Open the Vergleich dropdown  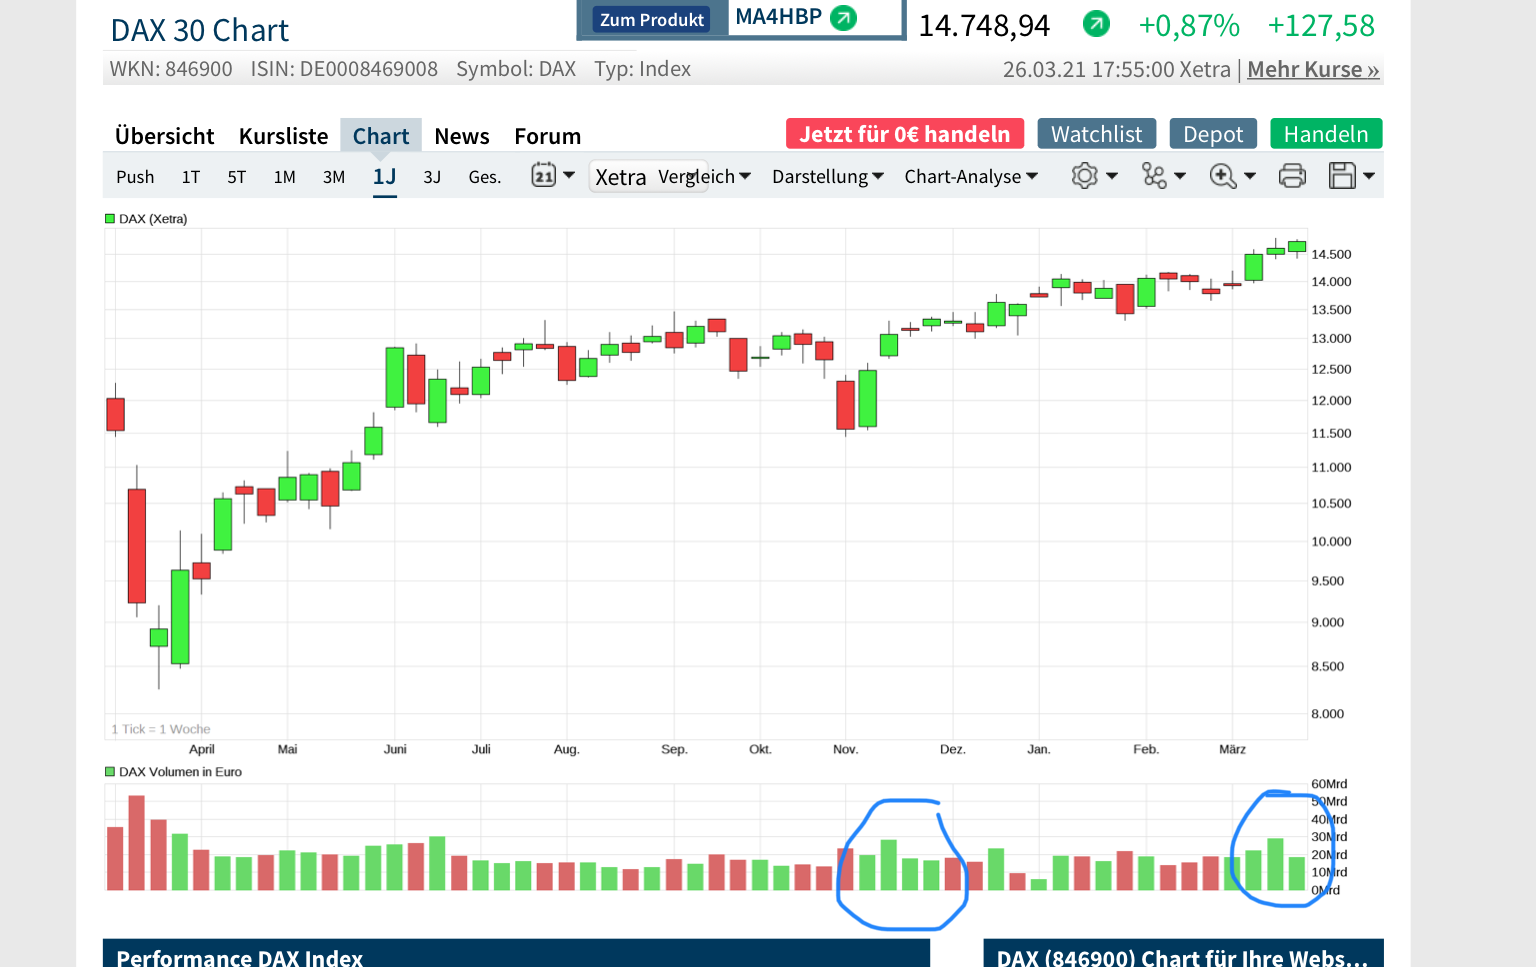[705, 175]
